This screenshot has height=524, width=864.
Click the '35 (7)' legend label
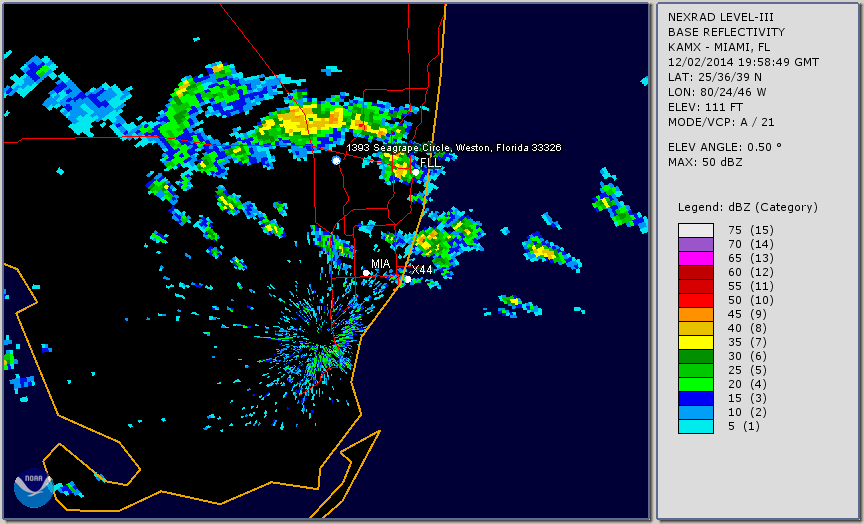747,342
